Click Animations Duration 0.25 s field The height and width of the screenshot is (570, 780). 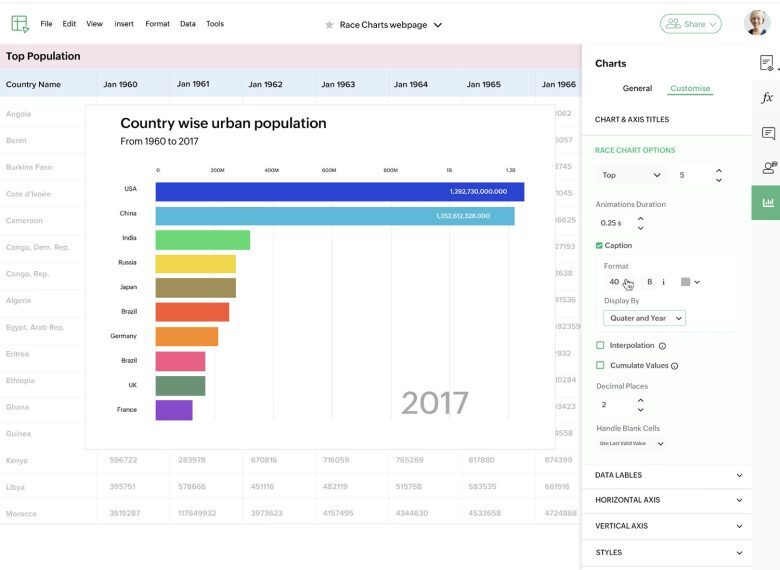point(615,223)
